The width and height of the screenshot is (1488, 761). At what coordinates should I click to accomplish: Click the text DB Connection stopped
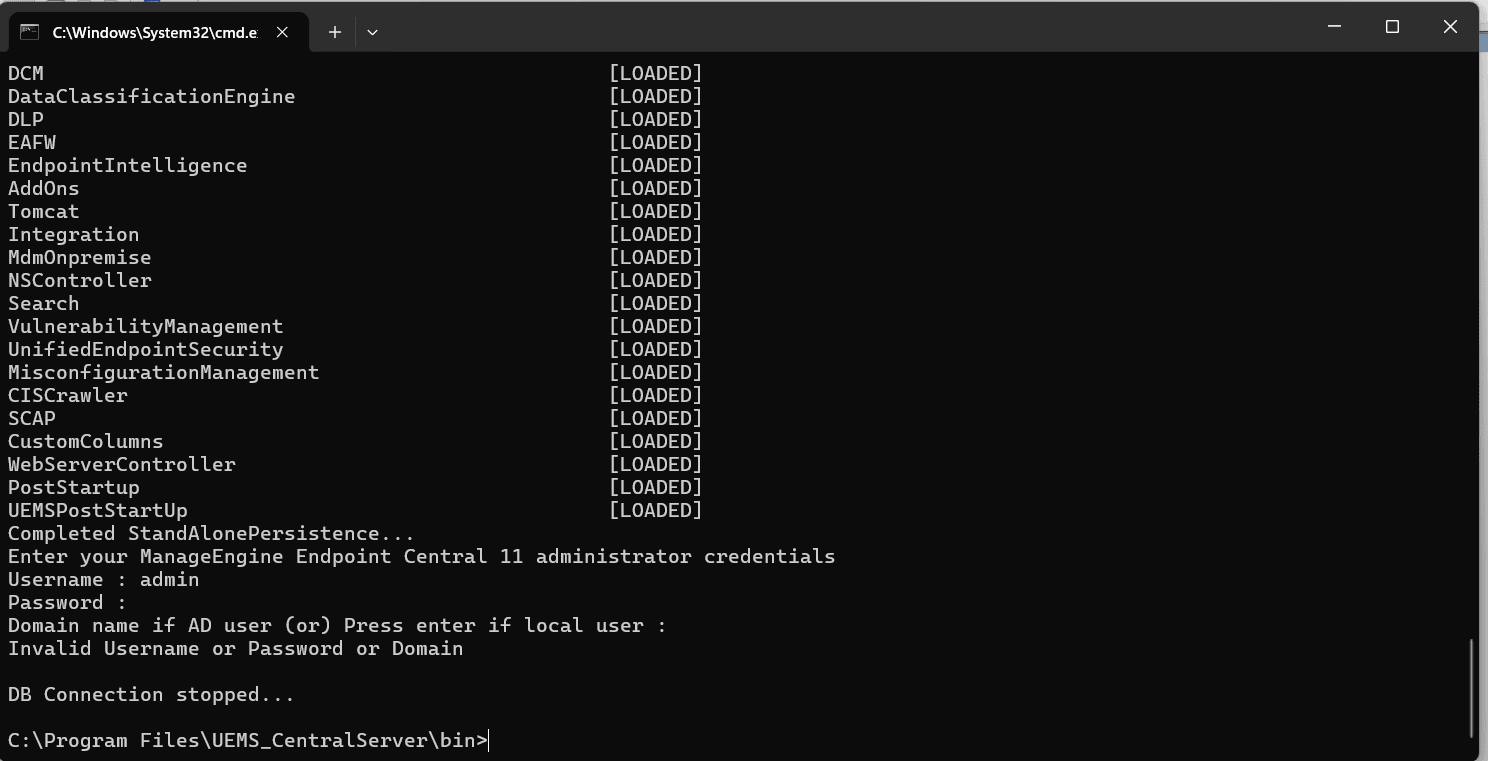point(148,694)
